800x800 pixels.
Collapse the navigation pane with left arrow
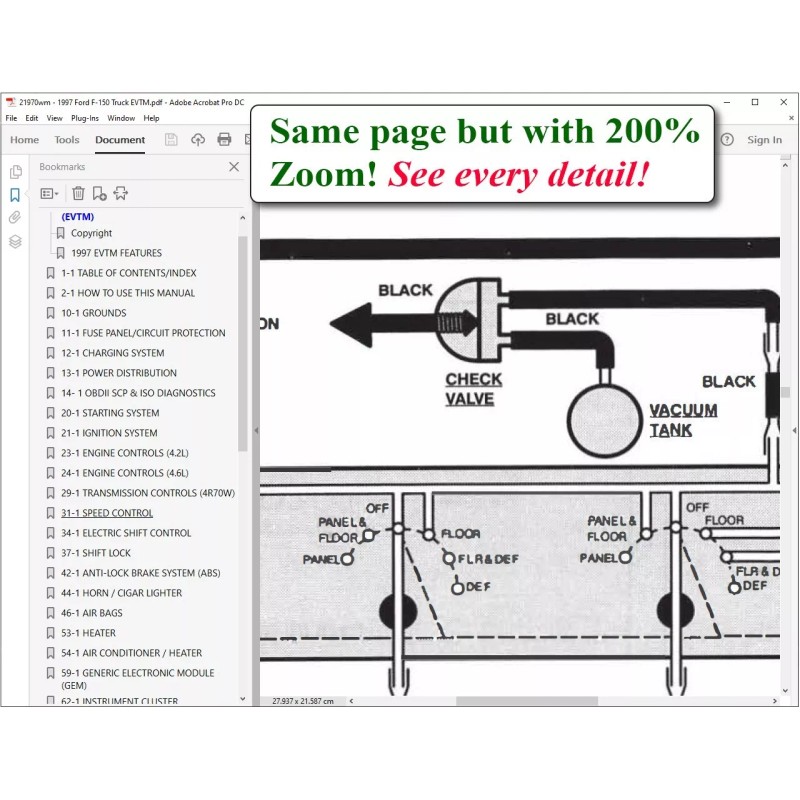coord(255,430)
